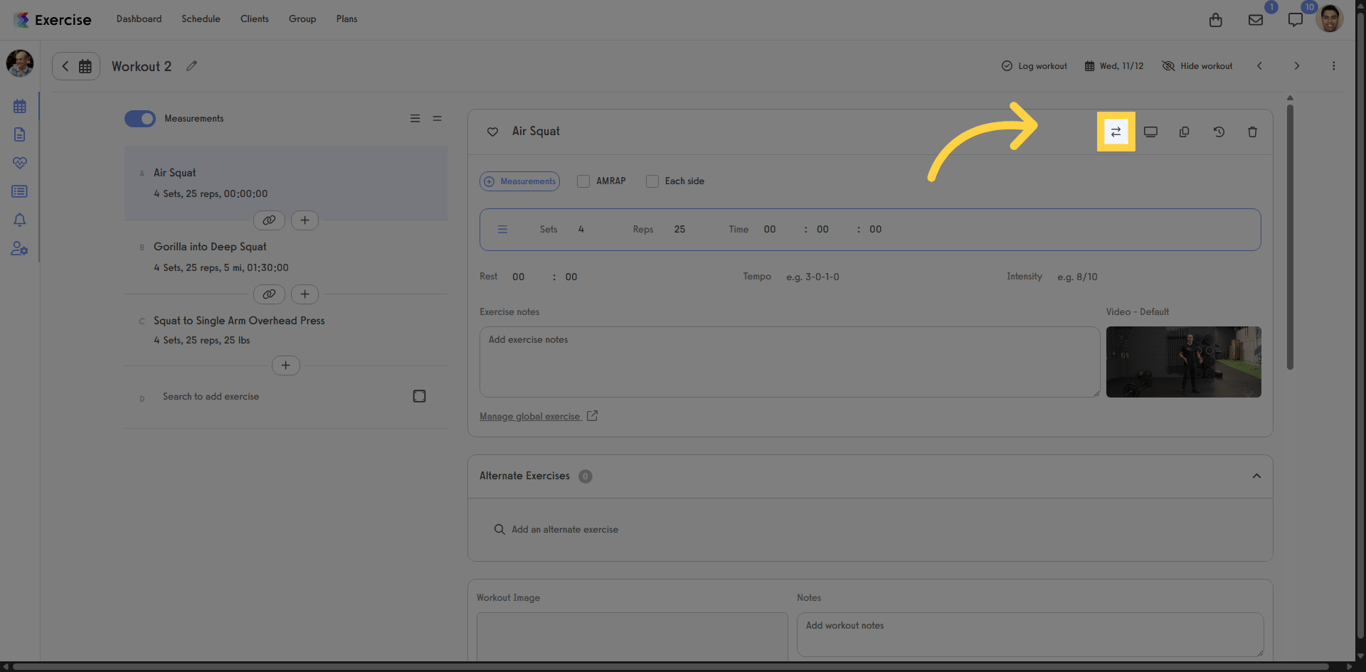Open notifications bell in sidebar

point(19,219)
